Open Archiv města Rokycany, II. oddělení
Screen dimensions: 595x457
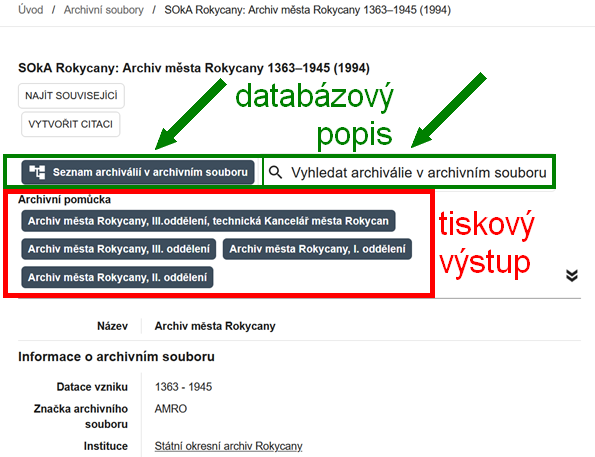tap(117, 277)
